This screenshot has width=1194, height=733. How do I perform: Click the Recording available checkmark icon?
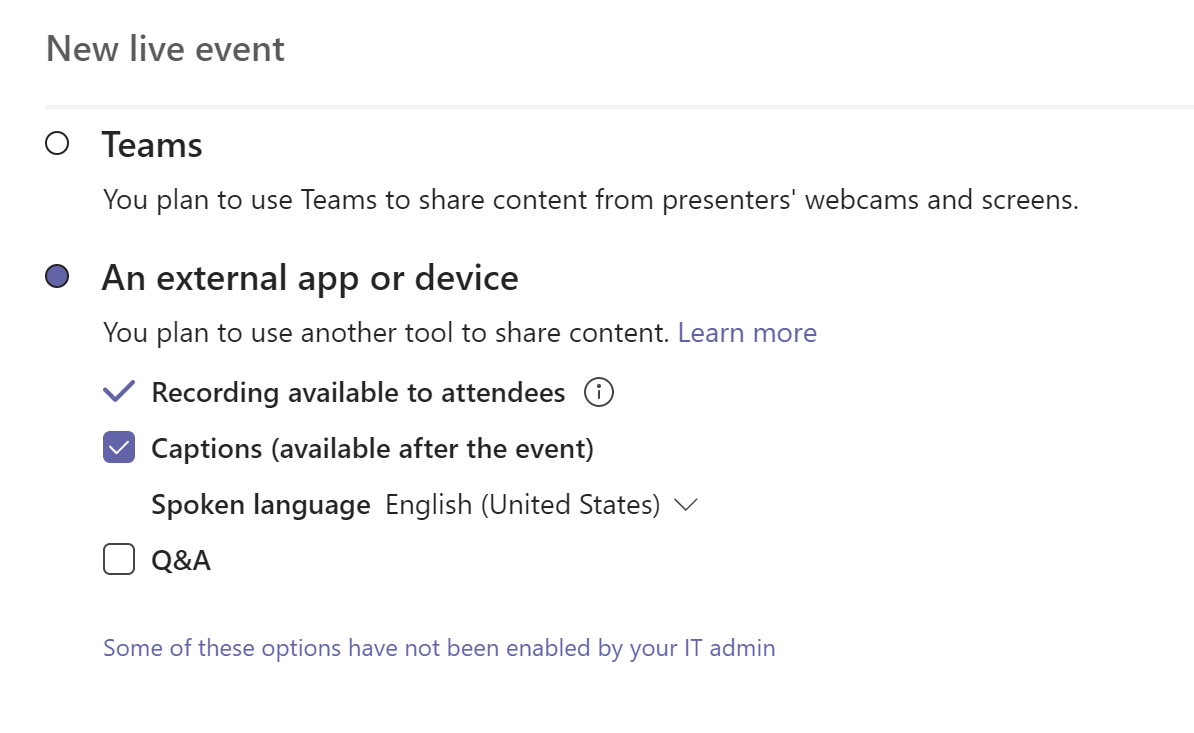coord(119,392)
